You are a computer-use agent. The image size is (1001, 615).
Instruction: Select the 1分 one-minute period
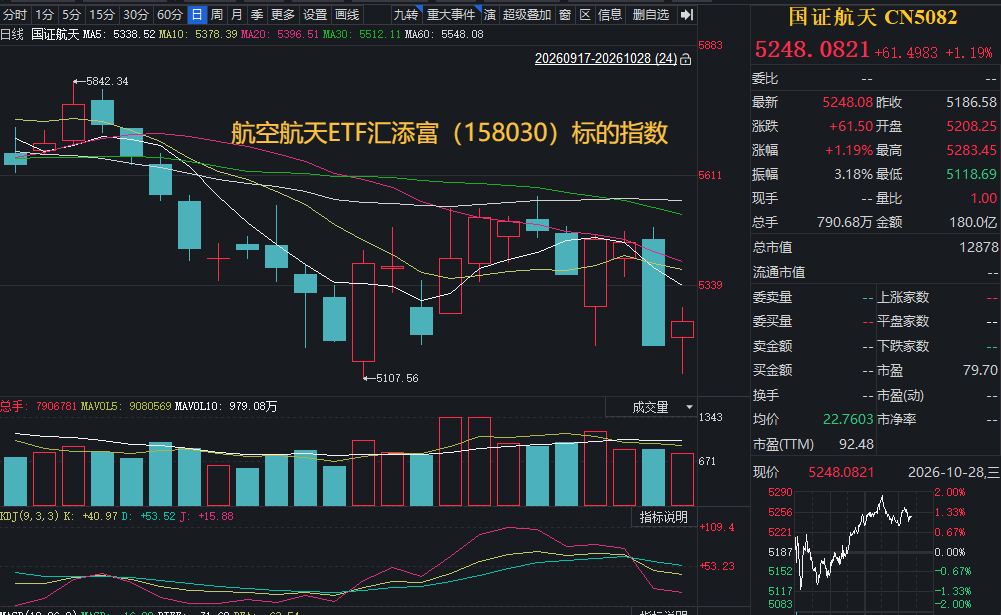[x=44, y=15]
